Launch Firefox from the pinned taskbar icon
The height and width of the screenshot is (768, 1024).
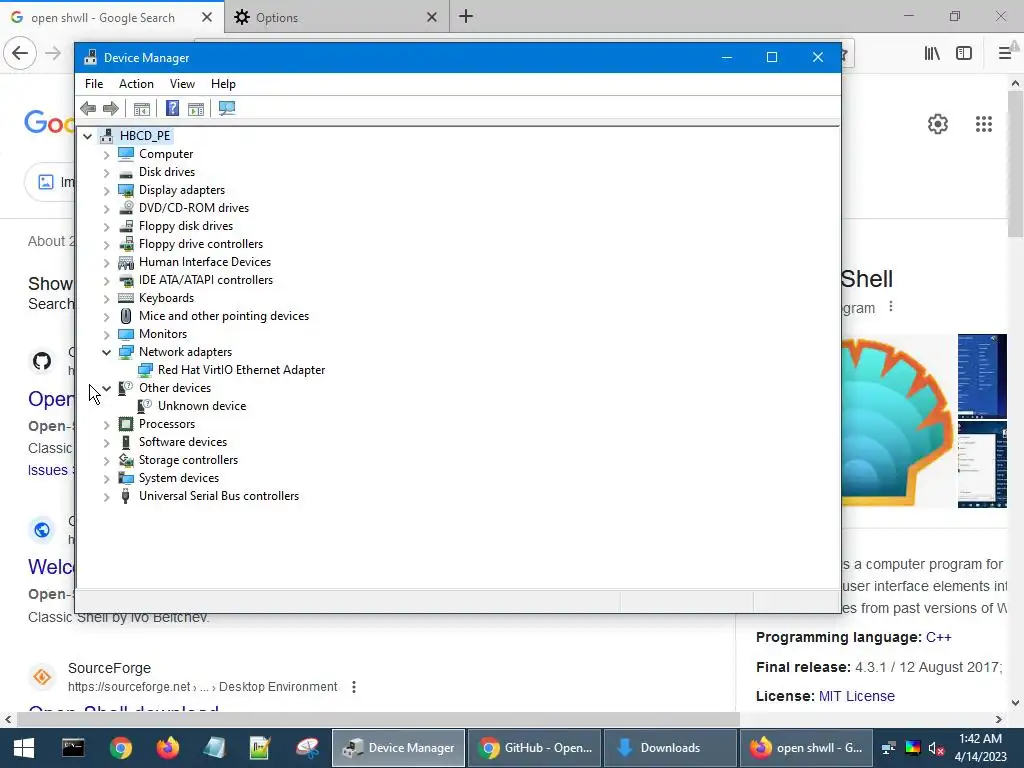(167, 748)
